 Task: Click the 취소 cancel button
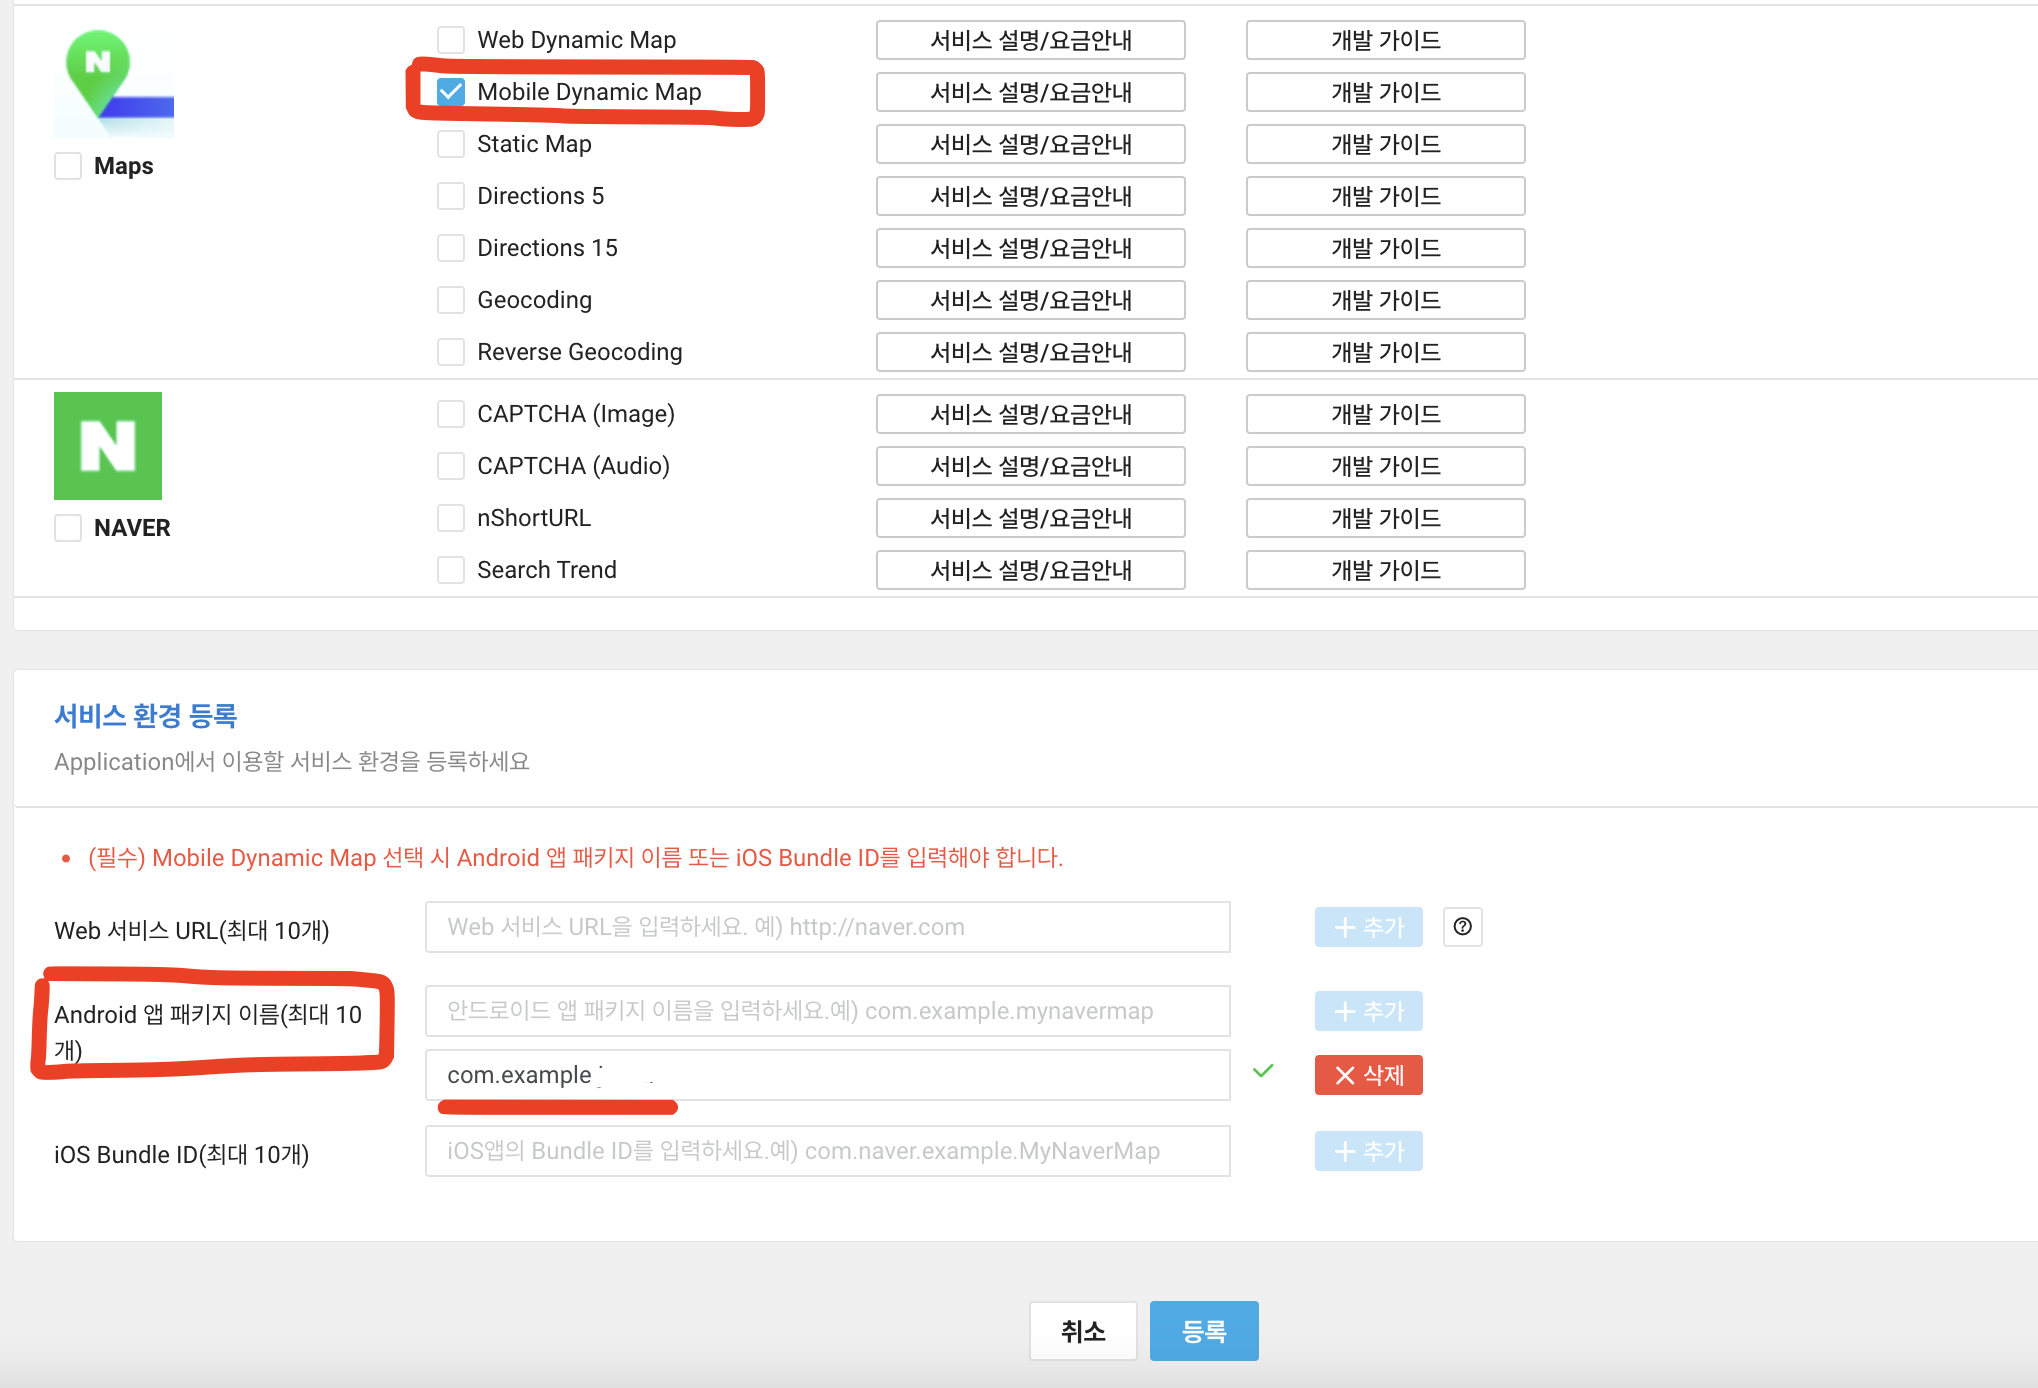tap(1083, 1331)
